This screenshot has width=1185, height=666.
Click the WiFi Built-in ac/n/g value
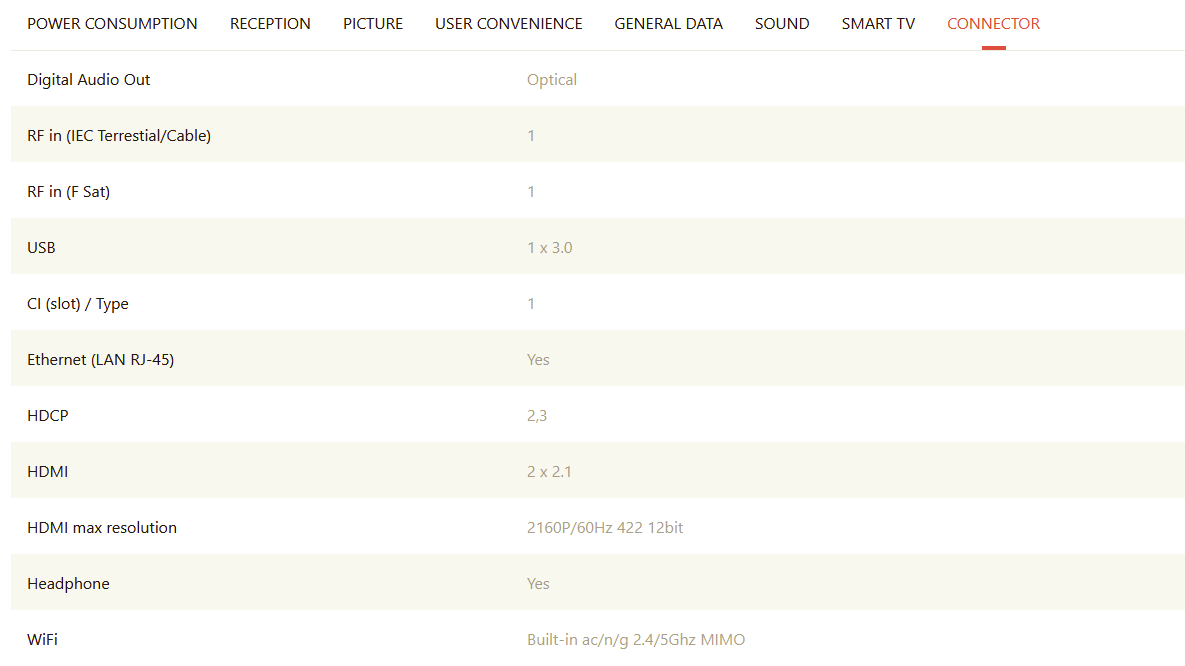click(x=636, y=640)
